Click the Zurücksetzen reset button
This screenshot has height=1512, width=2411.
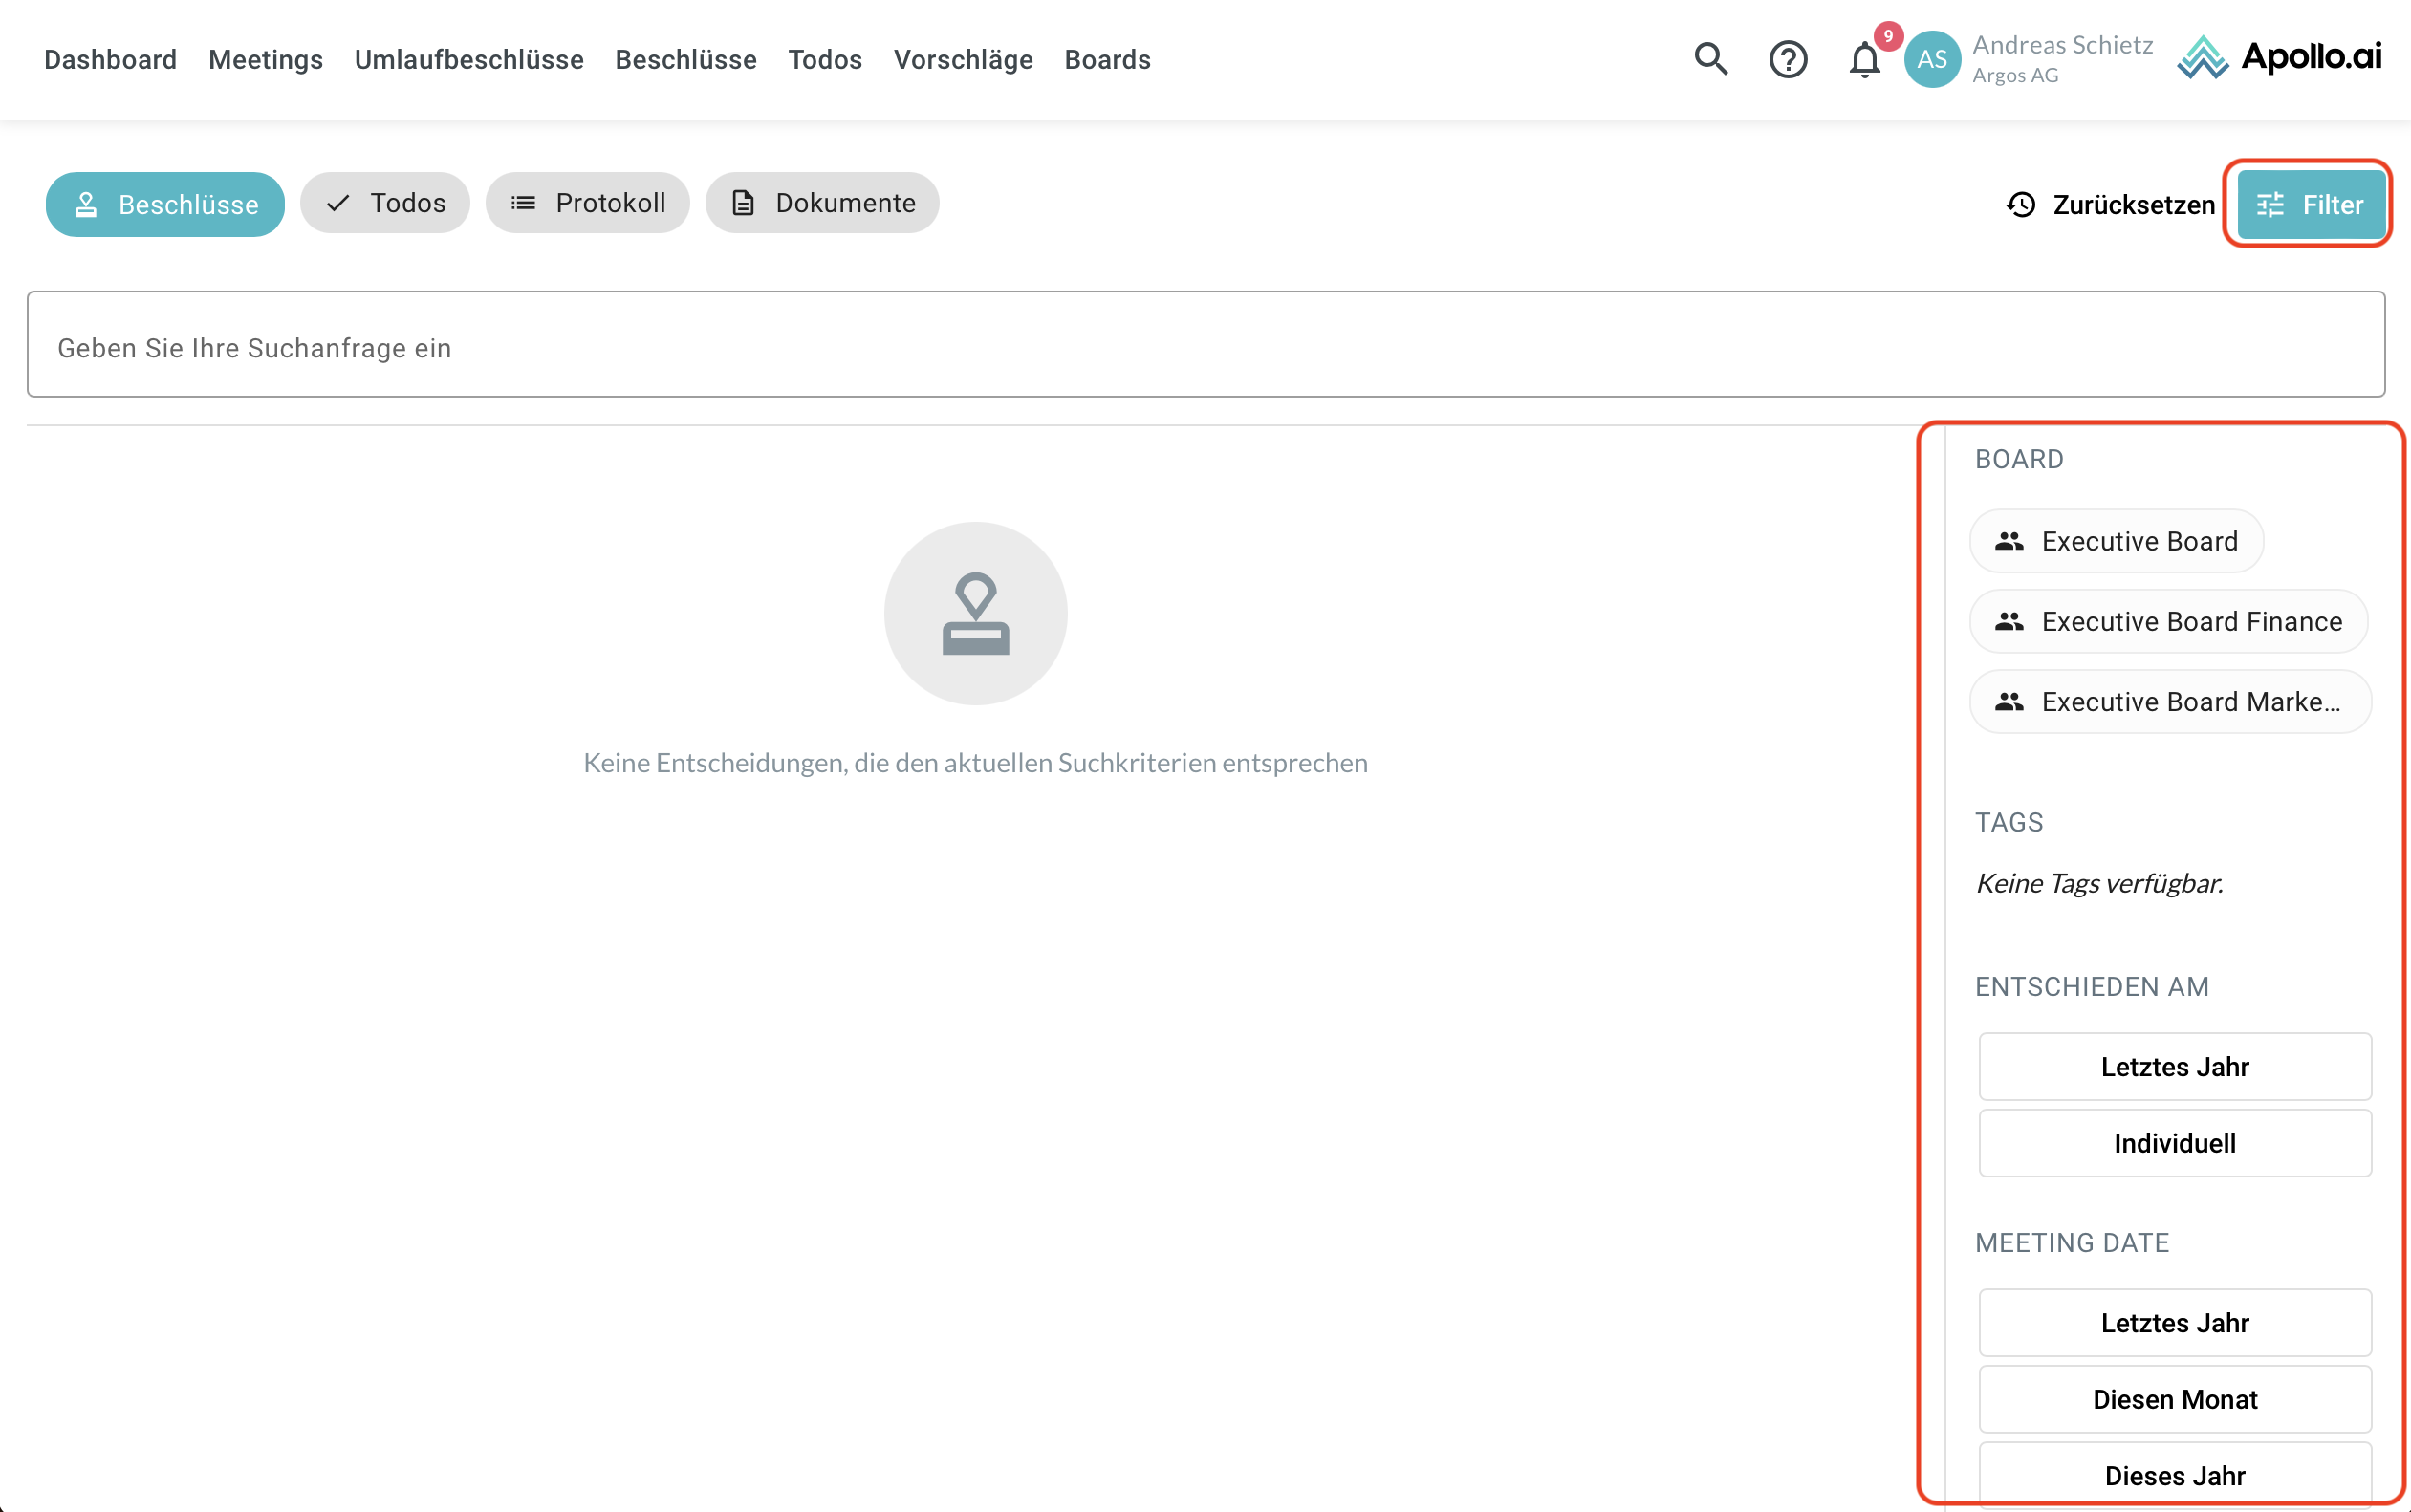tap(2111, 204)
